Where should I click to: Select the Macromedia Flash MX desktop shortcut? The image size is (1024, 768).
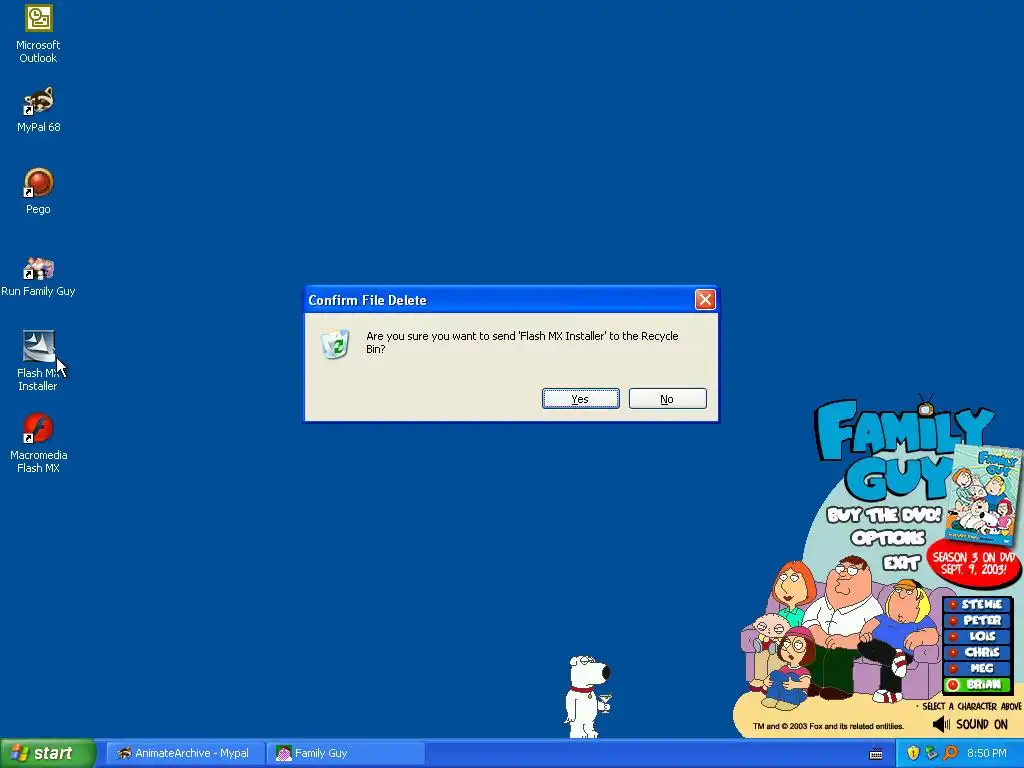(x=38, y=443)
